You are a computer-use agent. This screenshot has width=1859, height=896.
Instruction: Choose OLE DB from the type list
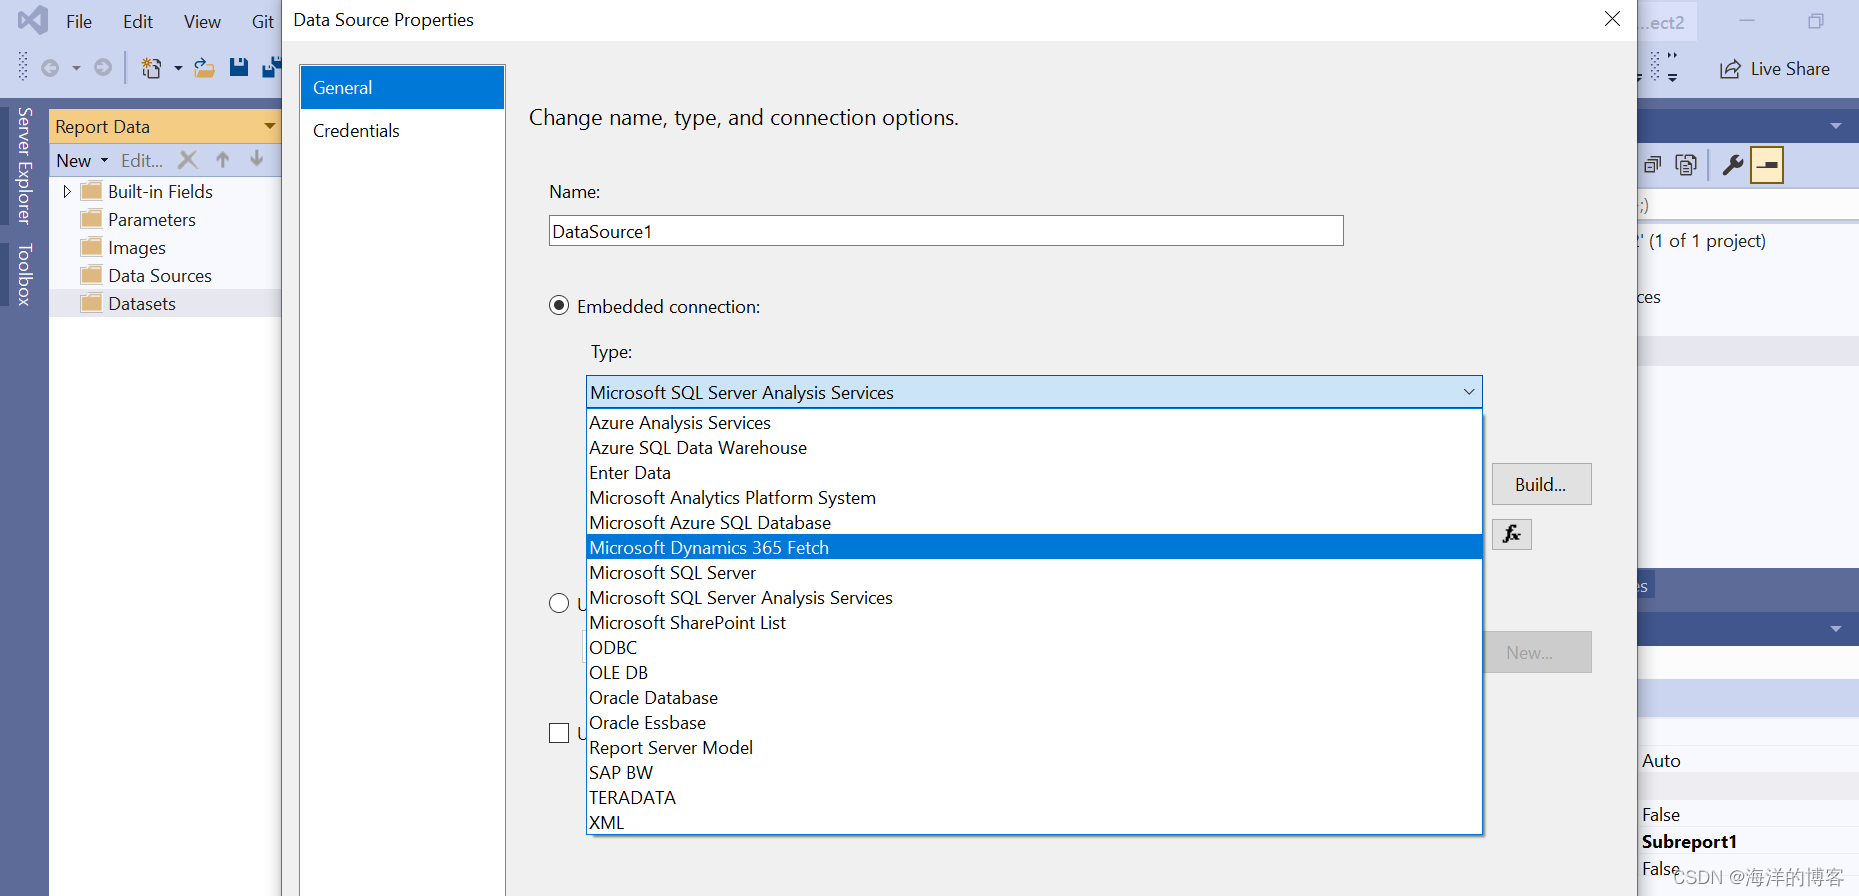(x=1034, y=673)
